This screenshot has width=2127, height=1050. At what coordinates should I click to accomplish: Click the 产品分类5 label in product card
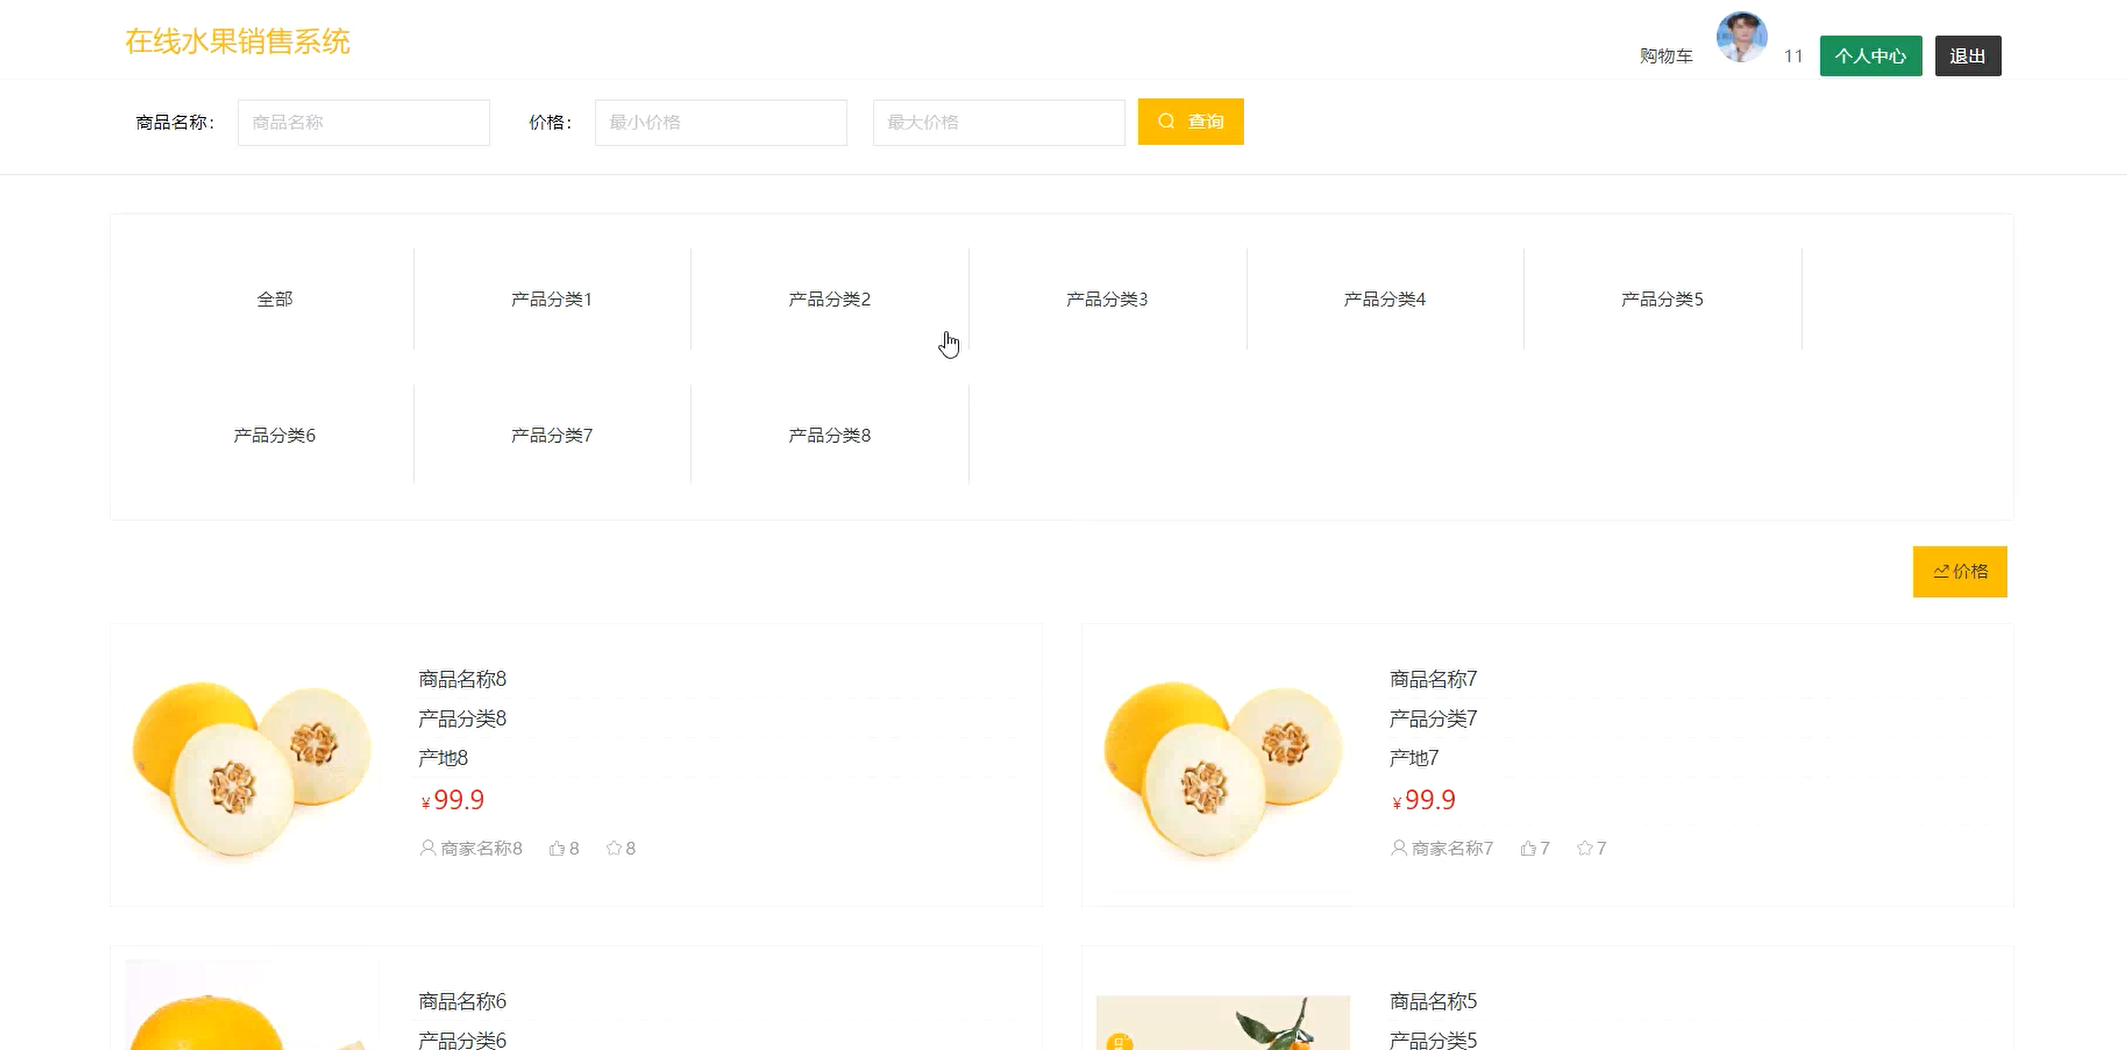tap(1433, 1040)
